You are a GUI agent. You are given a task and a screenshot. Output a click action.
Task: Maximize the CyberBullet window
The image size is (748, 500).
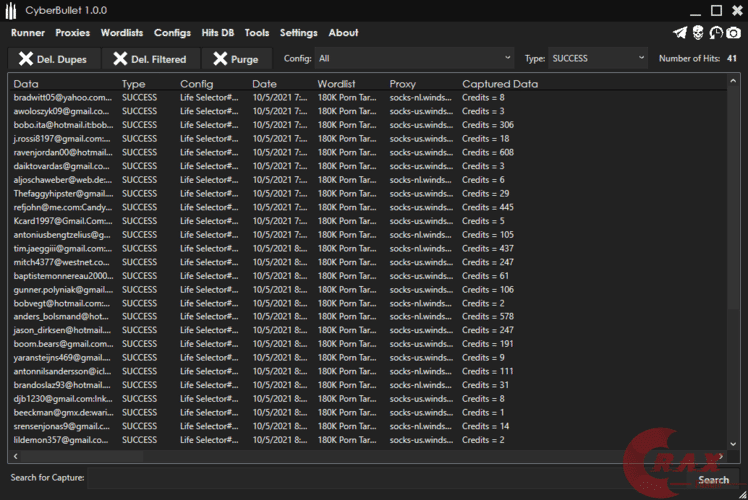[x=716, y=10]
